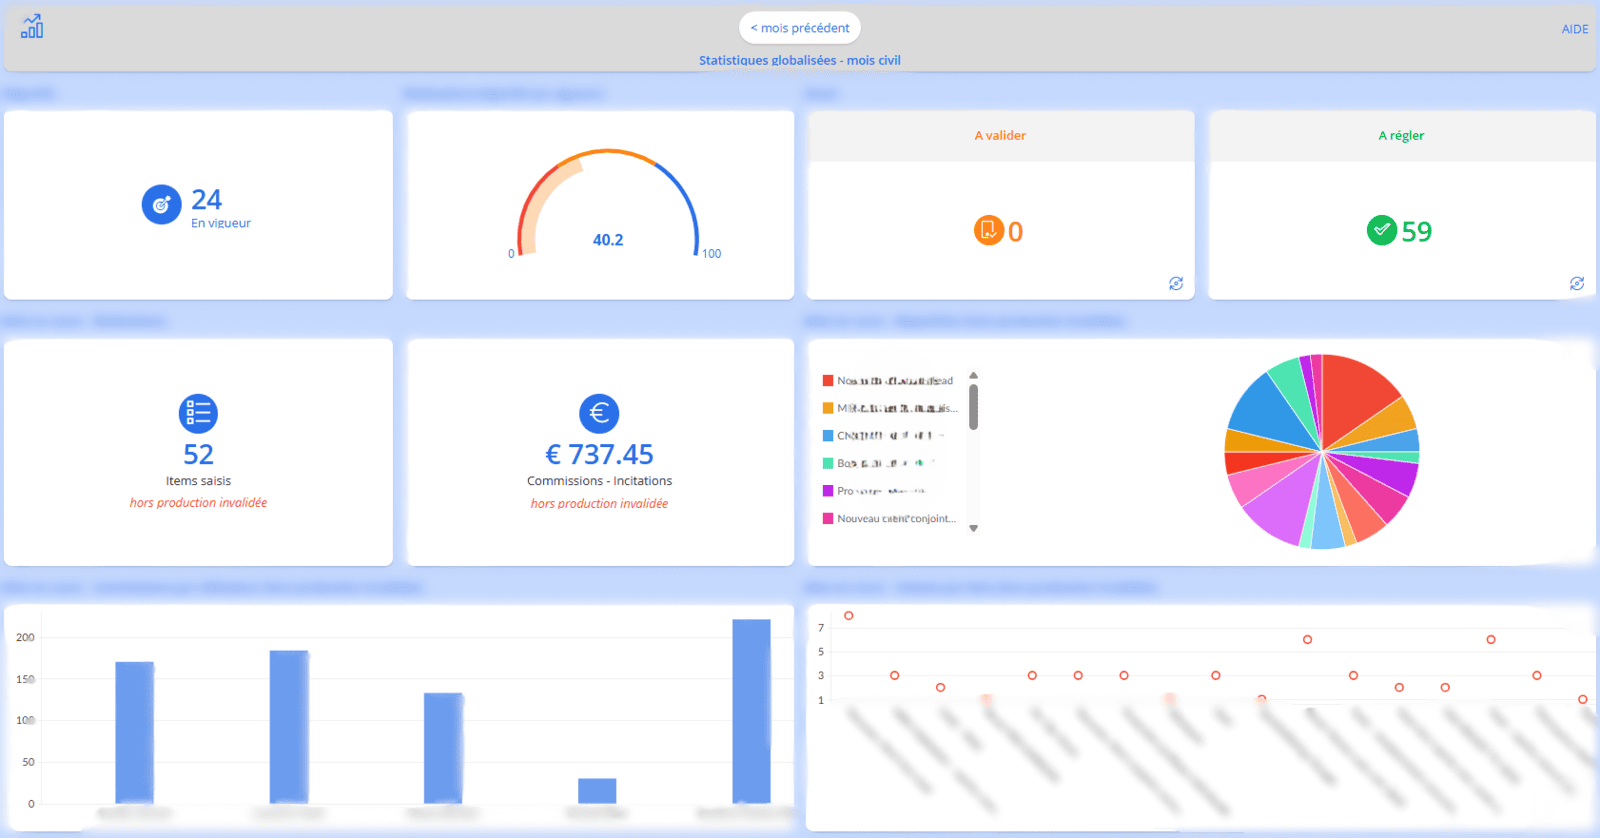Click the green checkmark icon beside 59

1381,230
